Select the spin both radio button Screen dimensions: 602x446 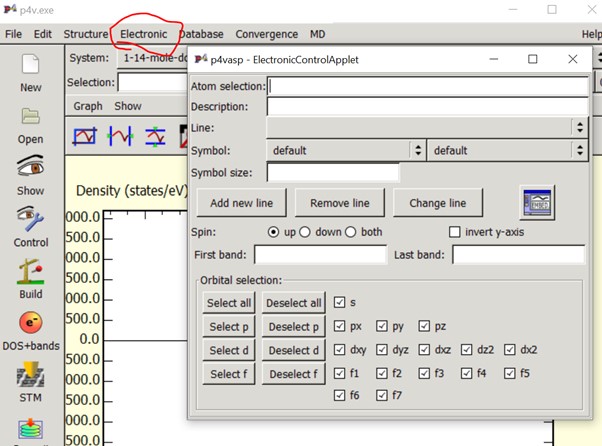351,232
